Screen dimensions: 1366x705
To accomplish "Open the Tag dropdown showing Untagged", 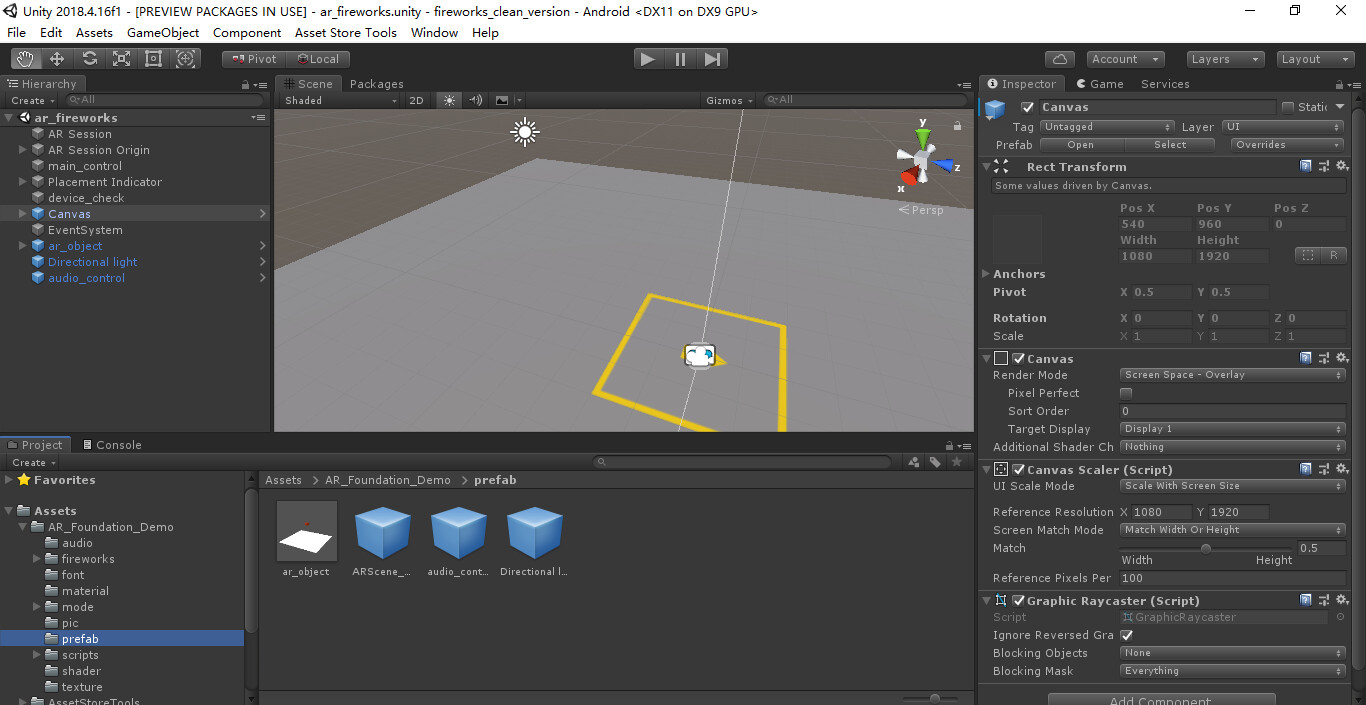I will (1107, 127).
